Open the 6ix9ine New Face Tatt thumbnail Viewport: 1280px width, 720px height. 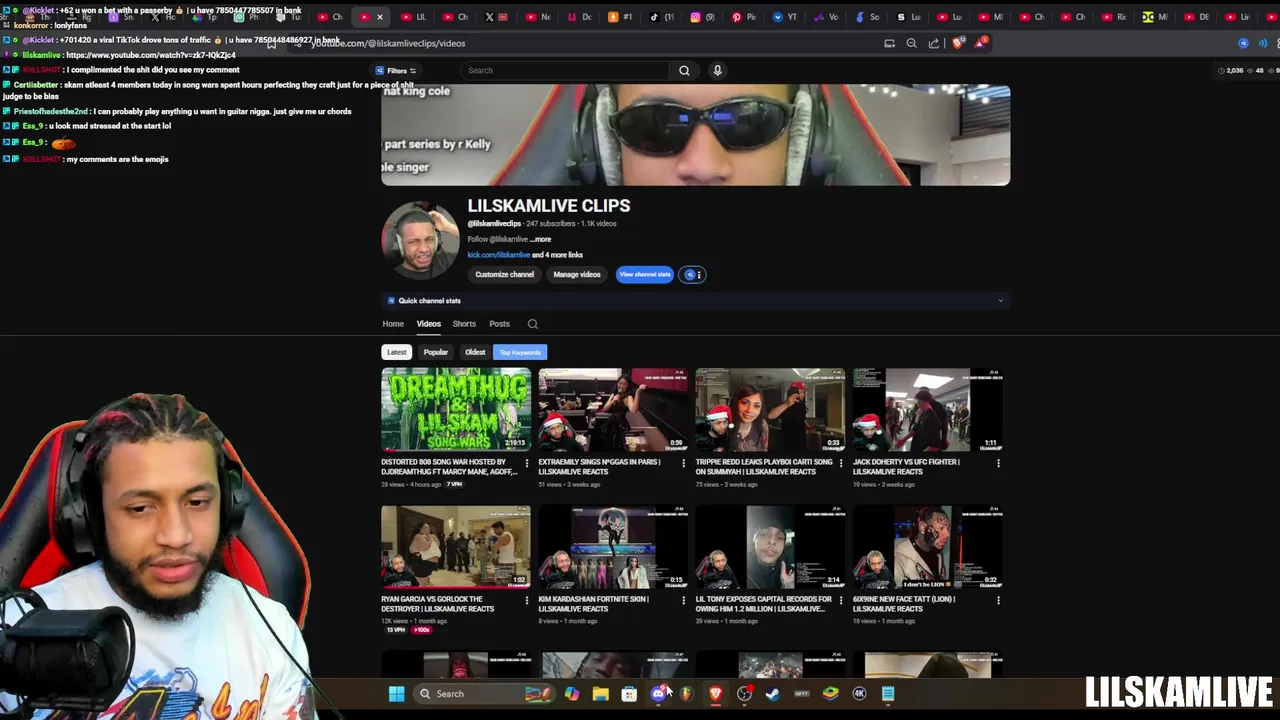click(x=927, y=547)
